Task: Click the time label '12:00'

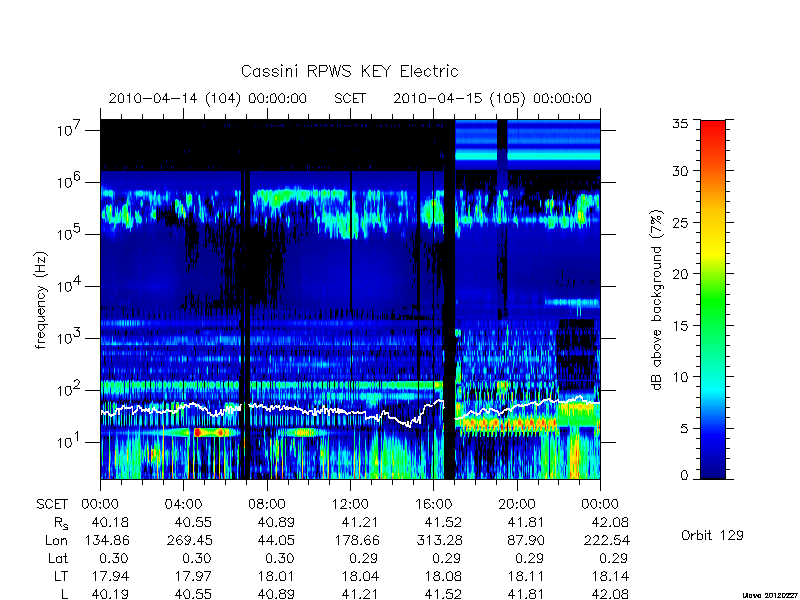Action: (x=350, y=504)
